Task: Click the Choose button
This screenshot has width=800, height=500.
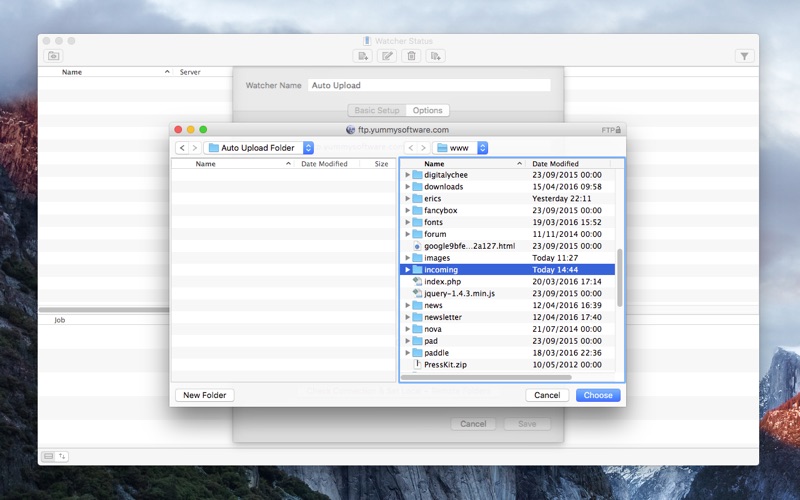Action: [x=598, y=395]
